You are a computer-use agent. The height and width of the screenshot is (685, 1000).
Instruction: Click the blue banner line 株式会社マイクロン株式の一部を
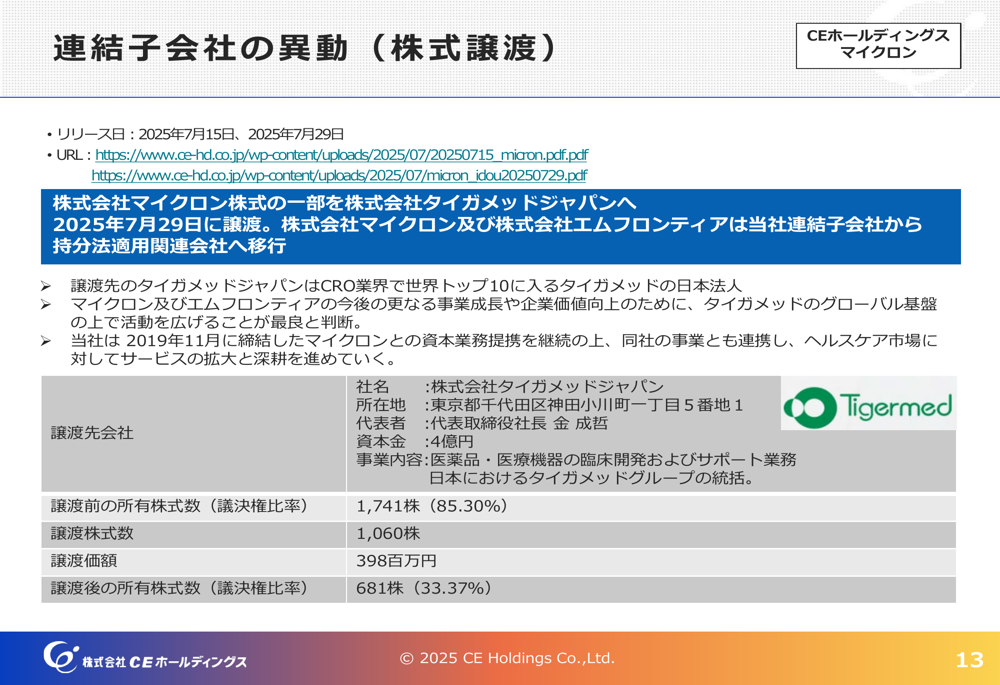pyautogui.click(x=344, y=203)
